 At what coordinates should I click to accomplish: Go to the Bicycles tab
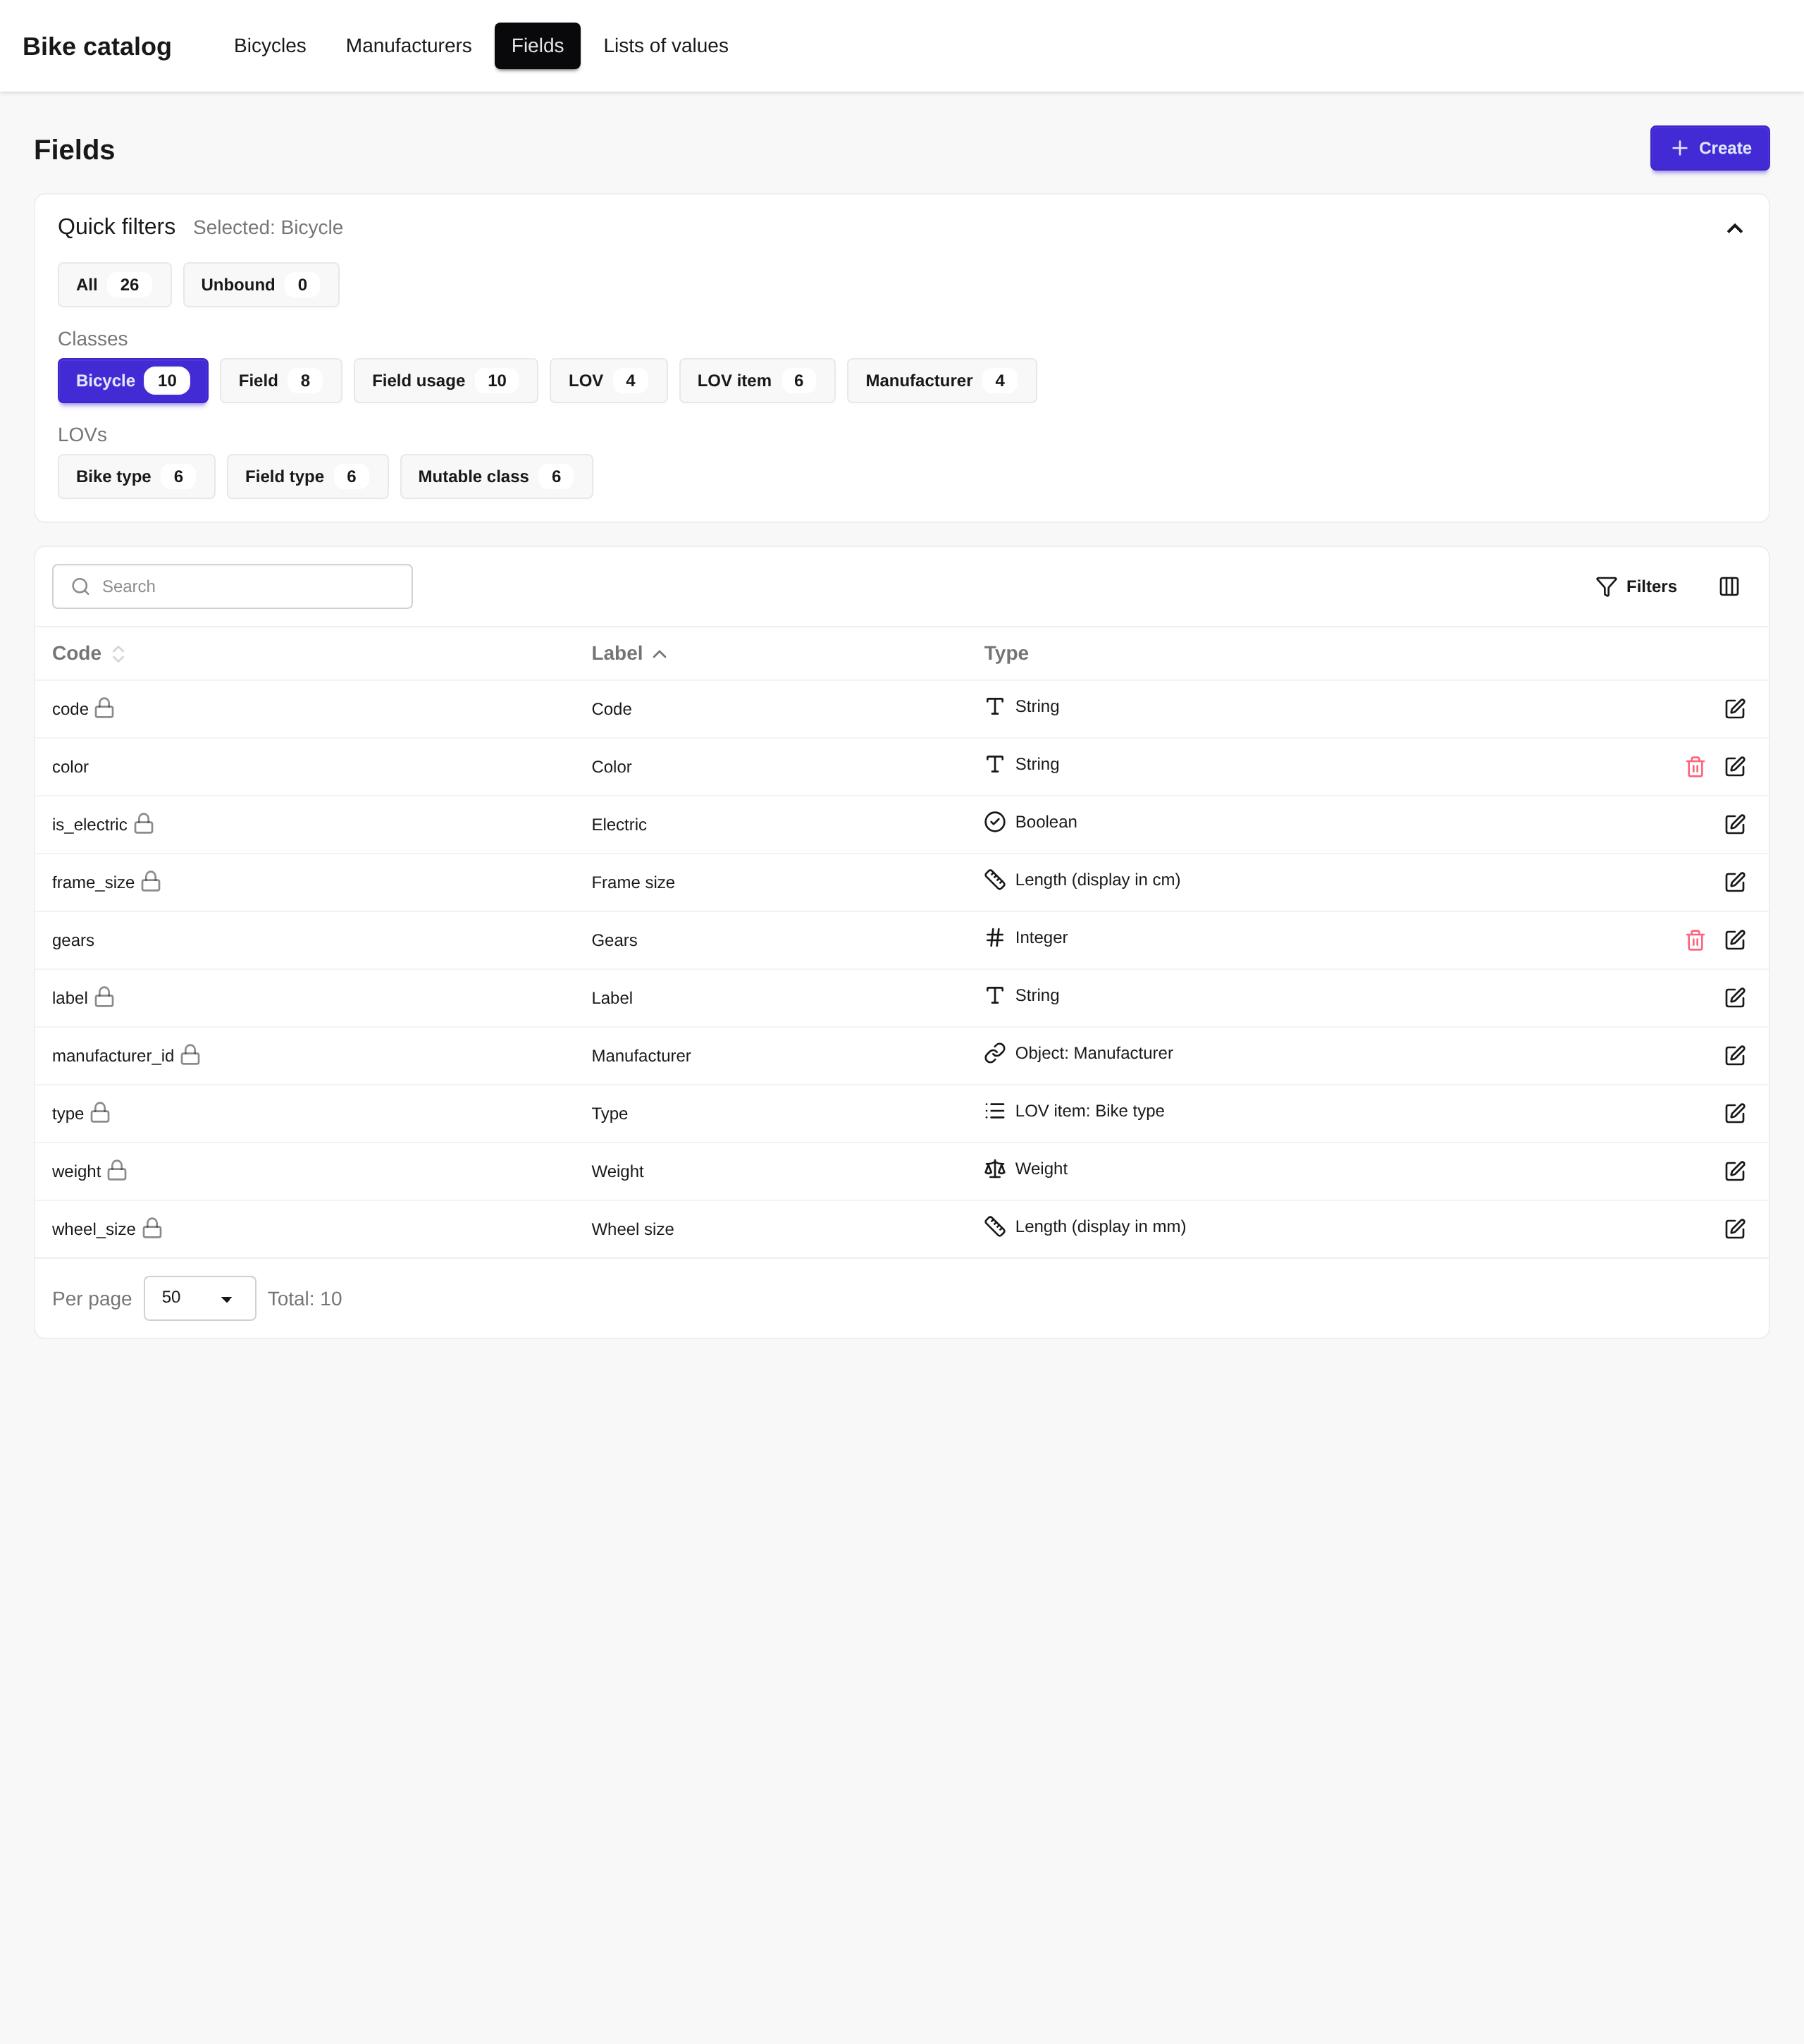pos(270,46)
